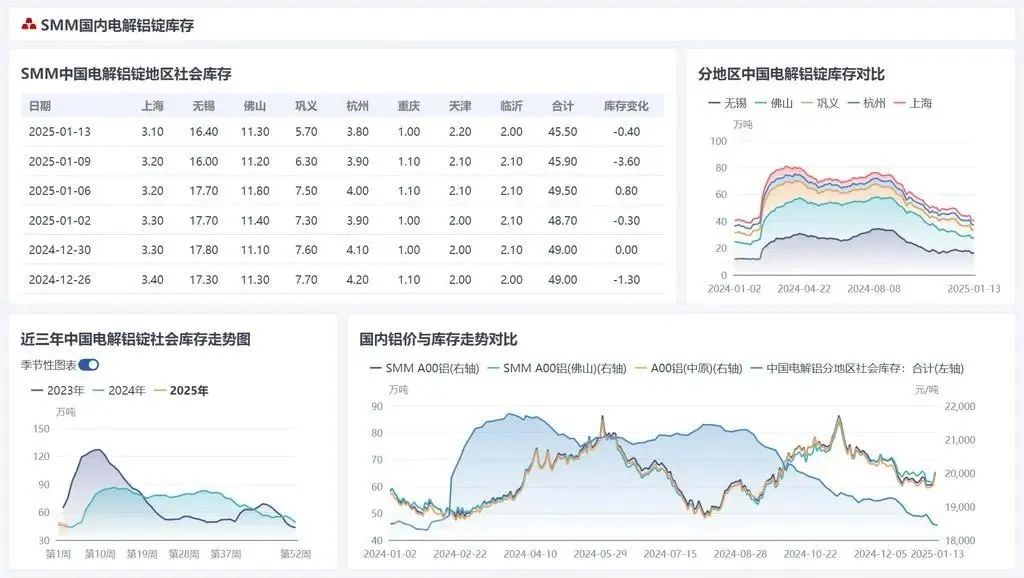
Task: Click the 天津 column header
Action: (x=460, y=106)
